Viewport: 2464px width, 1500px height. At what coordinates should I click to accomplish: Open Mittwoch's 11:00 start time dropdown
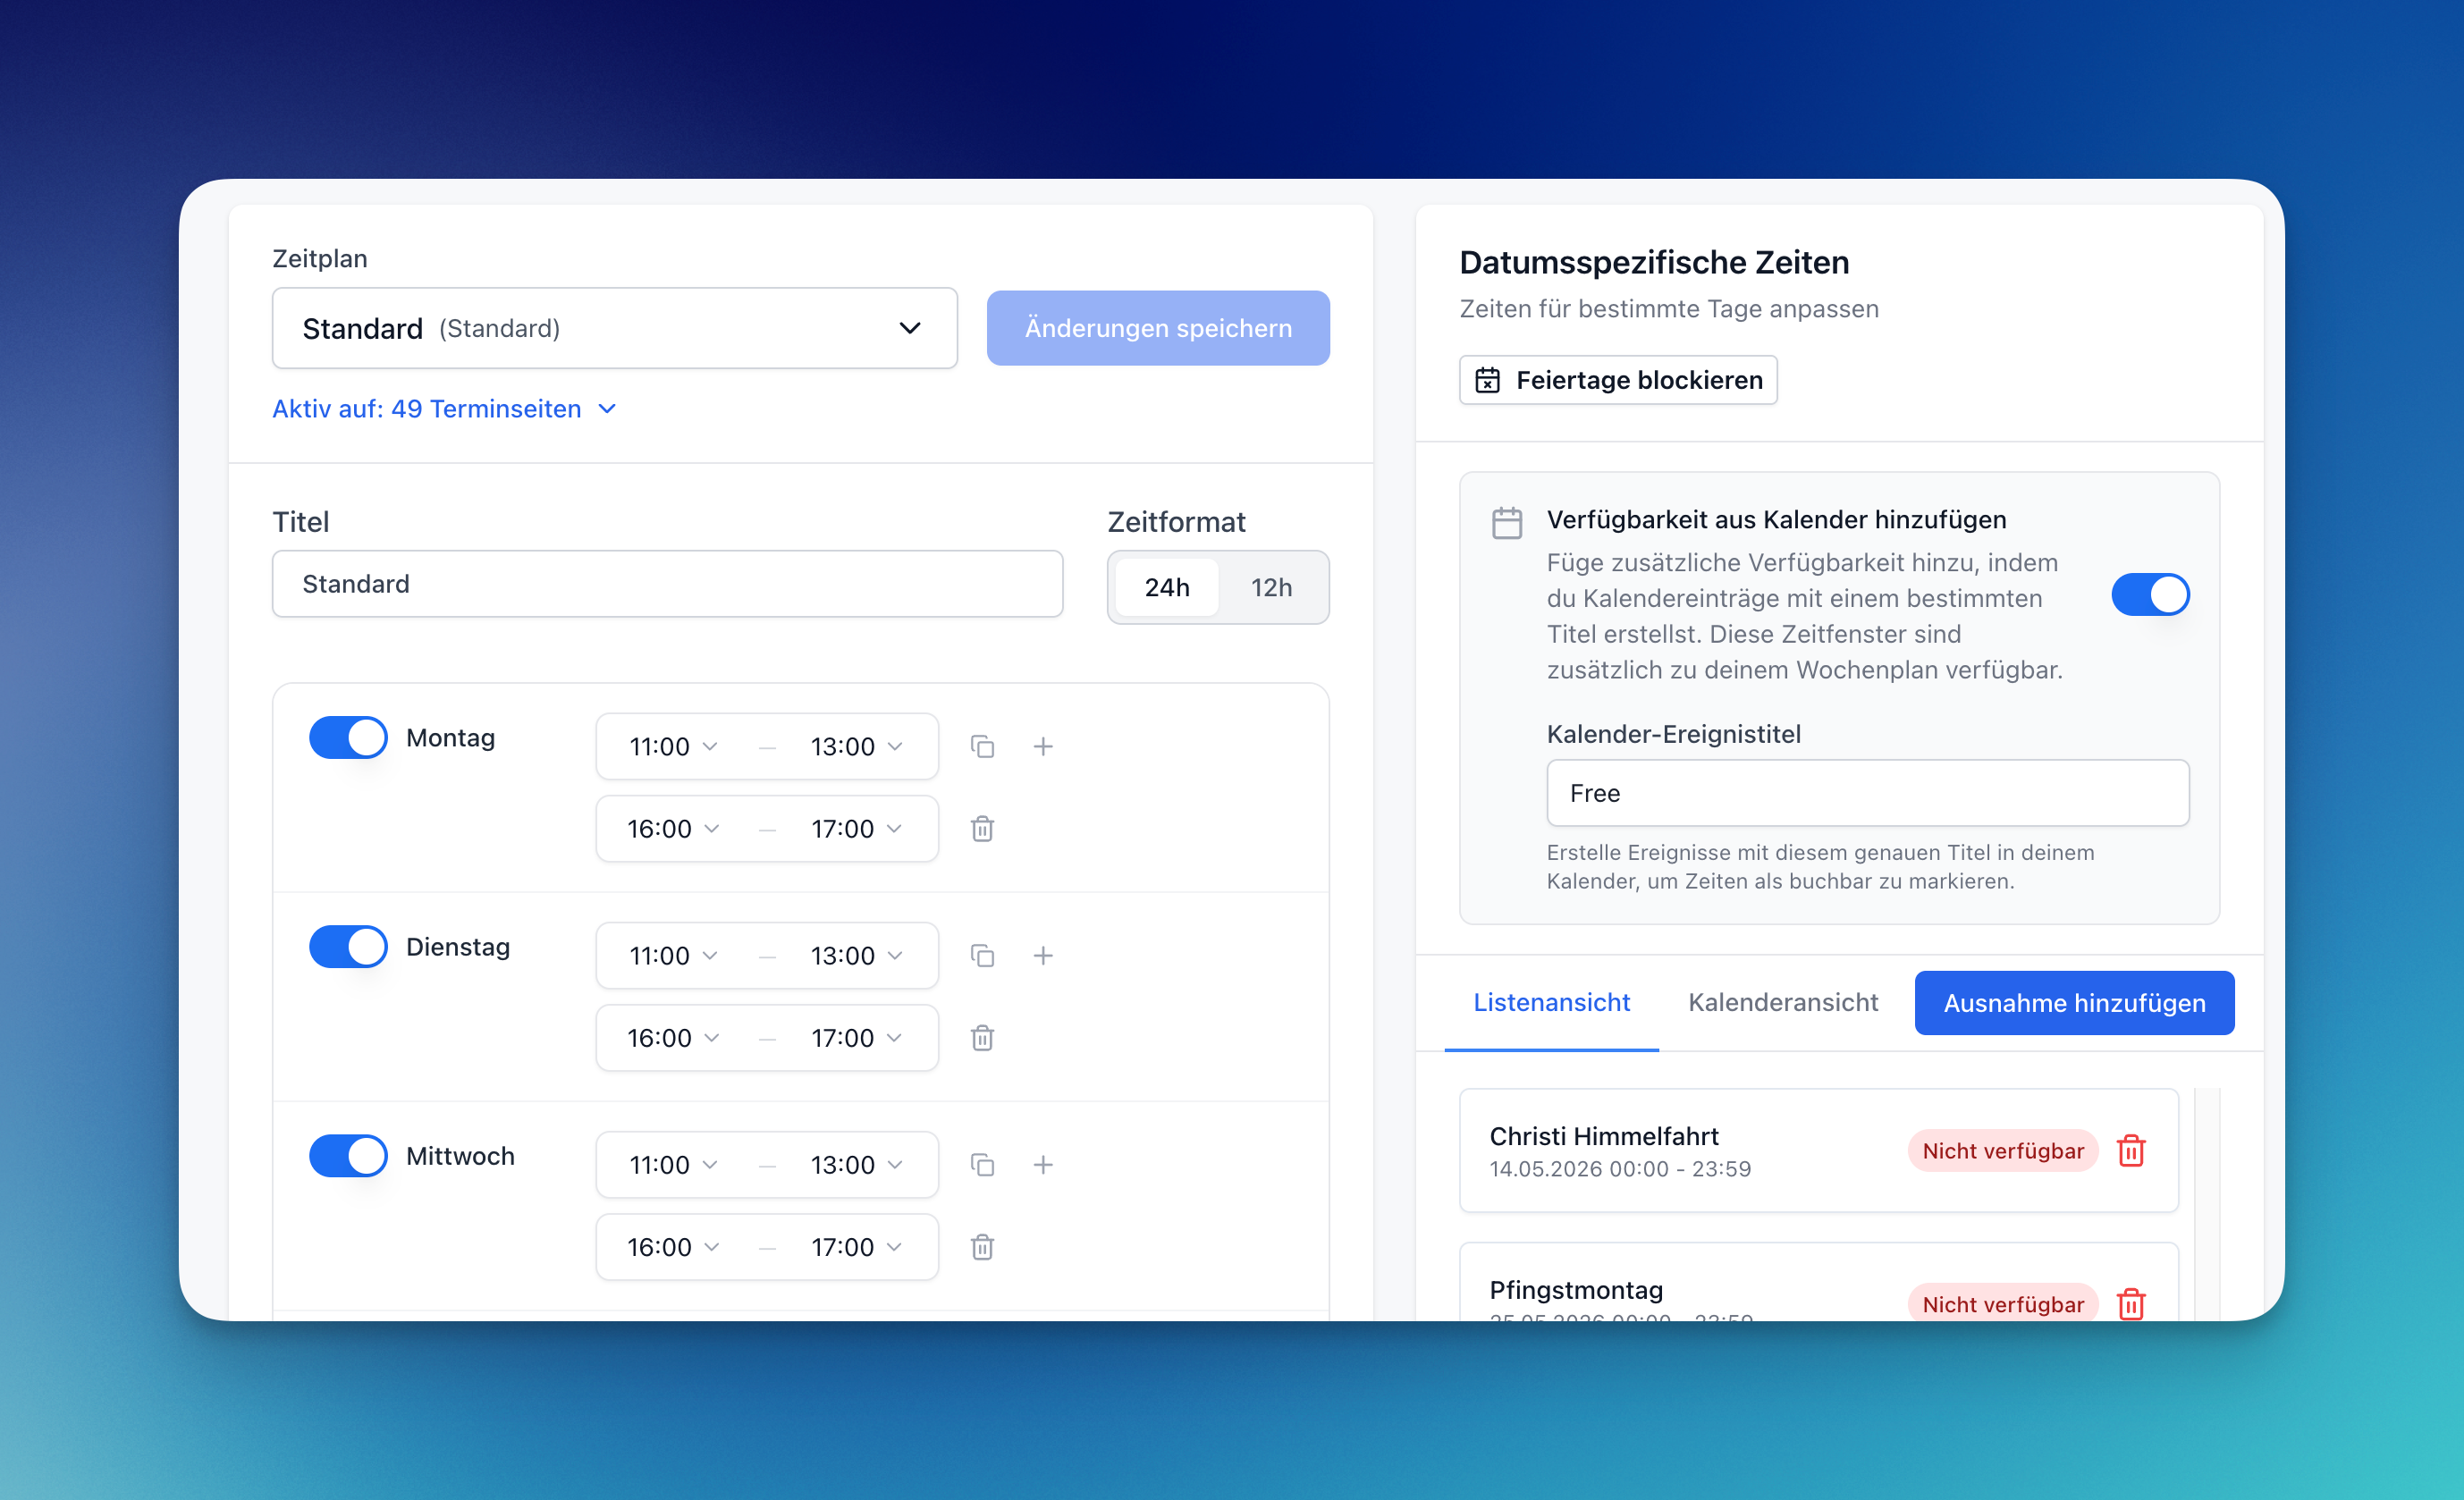click(x=672, y=1164)
